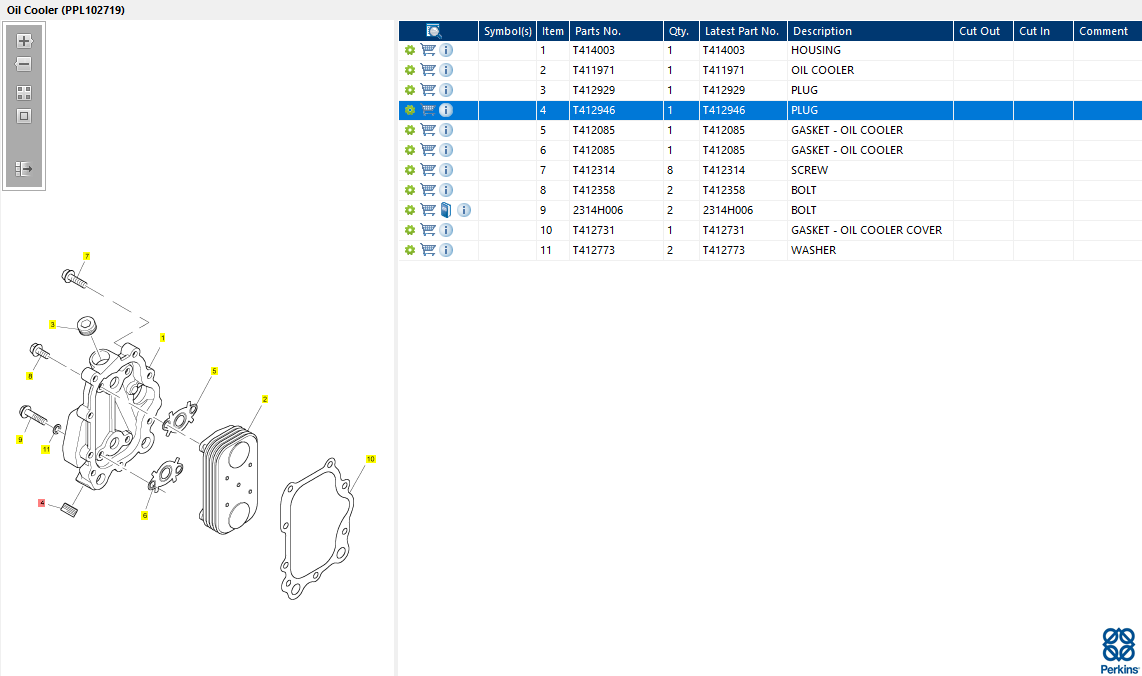Screen dimensions: 1142x676
Task: Select the HOUSING description cell
Action: click(x=870, y=50)
